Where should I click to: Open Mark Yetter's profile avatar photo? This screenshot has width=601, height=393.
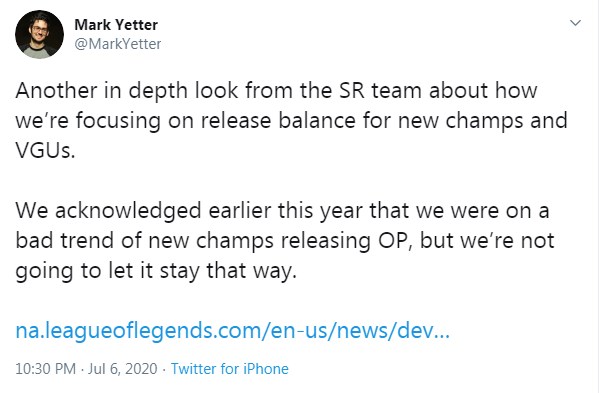point(39,34)
